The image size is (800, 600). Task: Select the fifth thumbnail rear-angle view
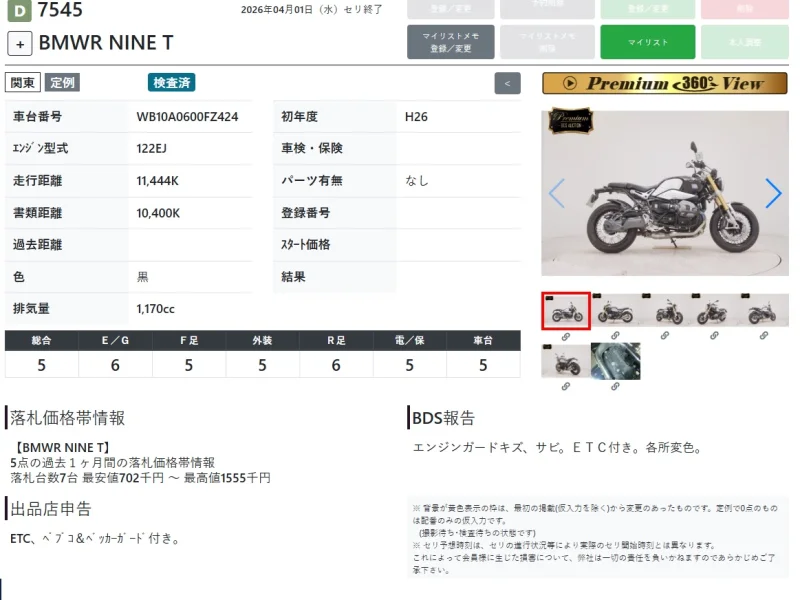[x=764, y=310]
